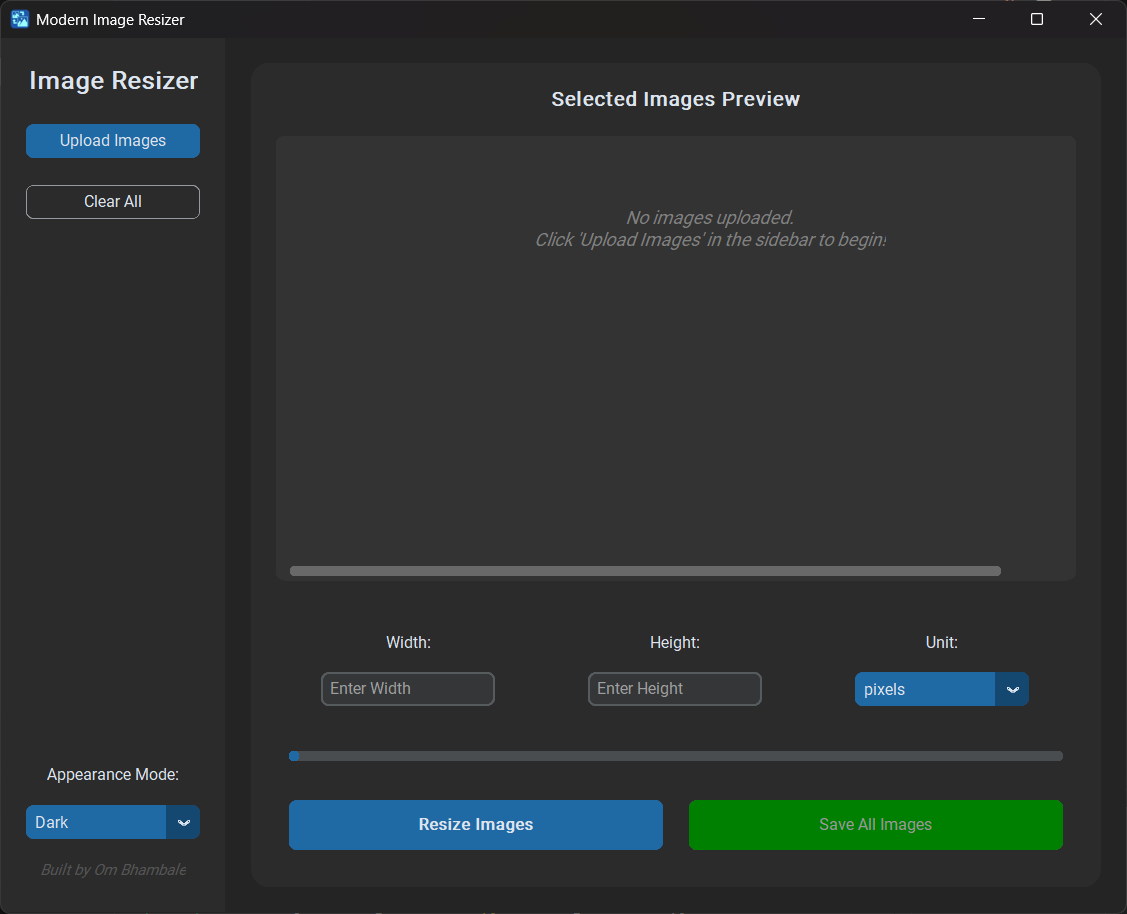The height and width of the screenshot is (914, 1127).
Task: Click the Appearance Mode dropdown arrow
Action: coord(183,822)
